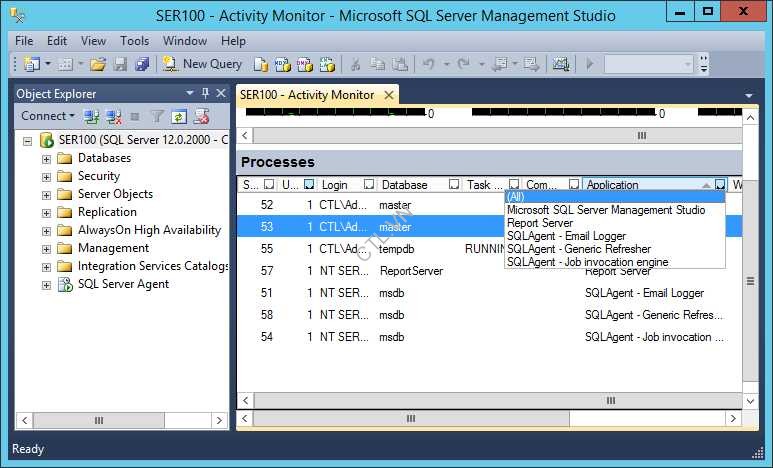Viewport: 773px width, 468px height.
Task: Click the Undo arrow icon
Action: tap(429, 64)
